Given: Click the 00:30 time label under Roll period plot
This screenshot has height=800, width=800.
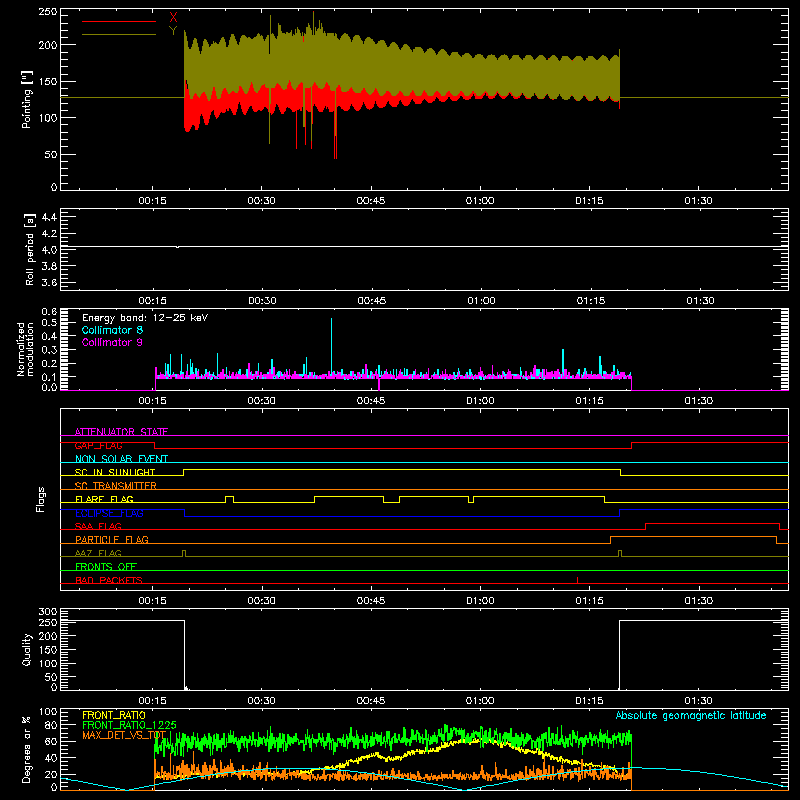Looking at the screenshot, I should 262,301.
